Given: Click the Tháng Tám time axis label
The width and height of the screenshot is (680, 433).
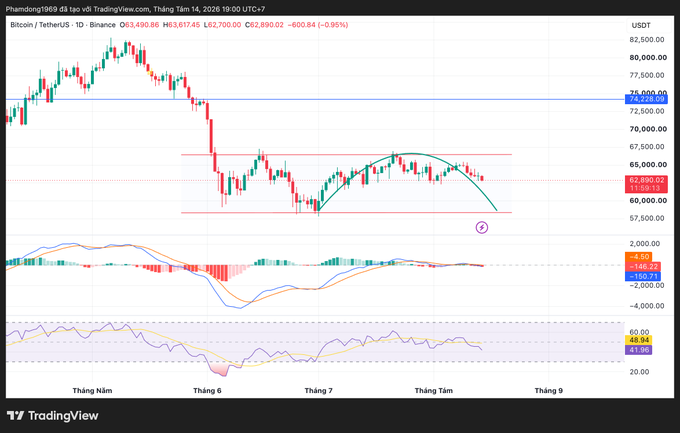Looking at the screenshot, I should 434,390.
